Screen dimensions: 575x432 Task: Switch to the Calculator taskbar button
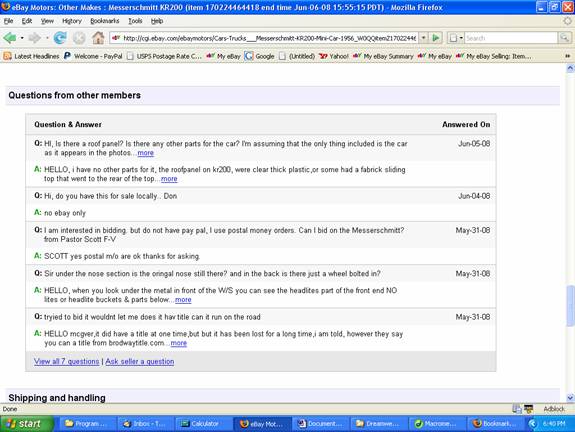[x=204, y=424]
